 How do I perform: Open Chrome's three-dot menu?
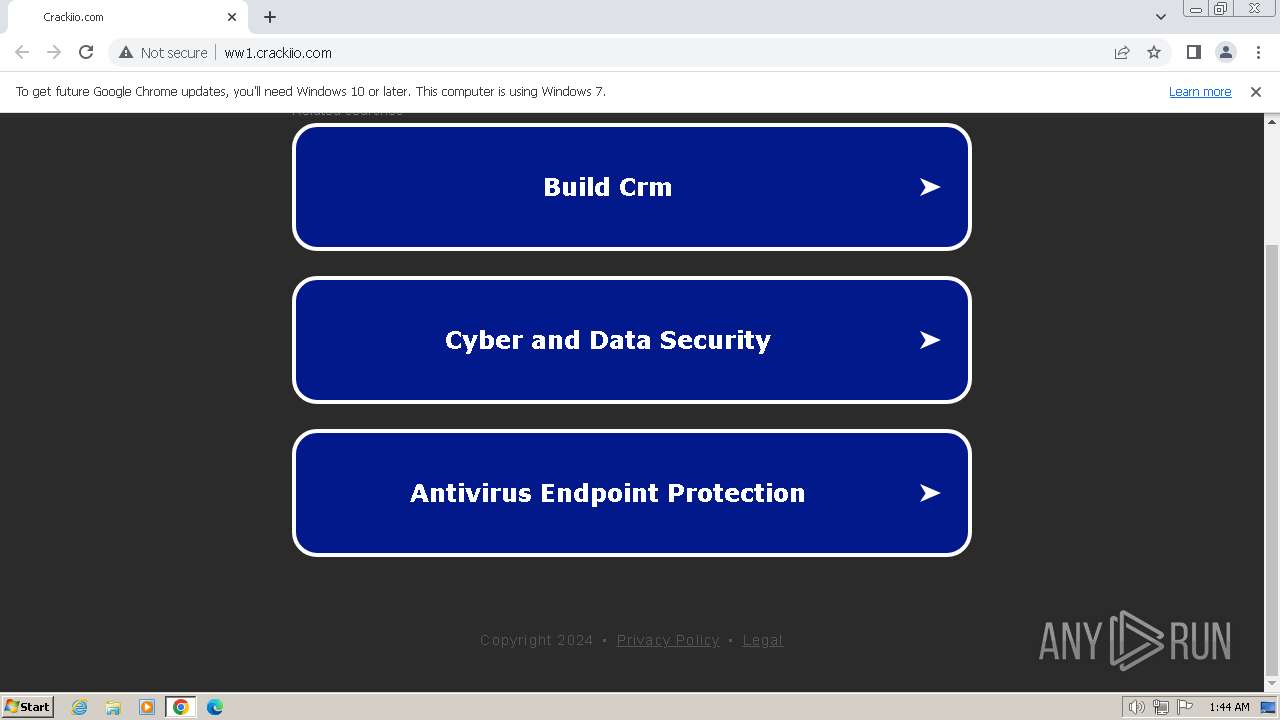click(x=1258, y=52)
